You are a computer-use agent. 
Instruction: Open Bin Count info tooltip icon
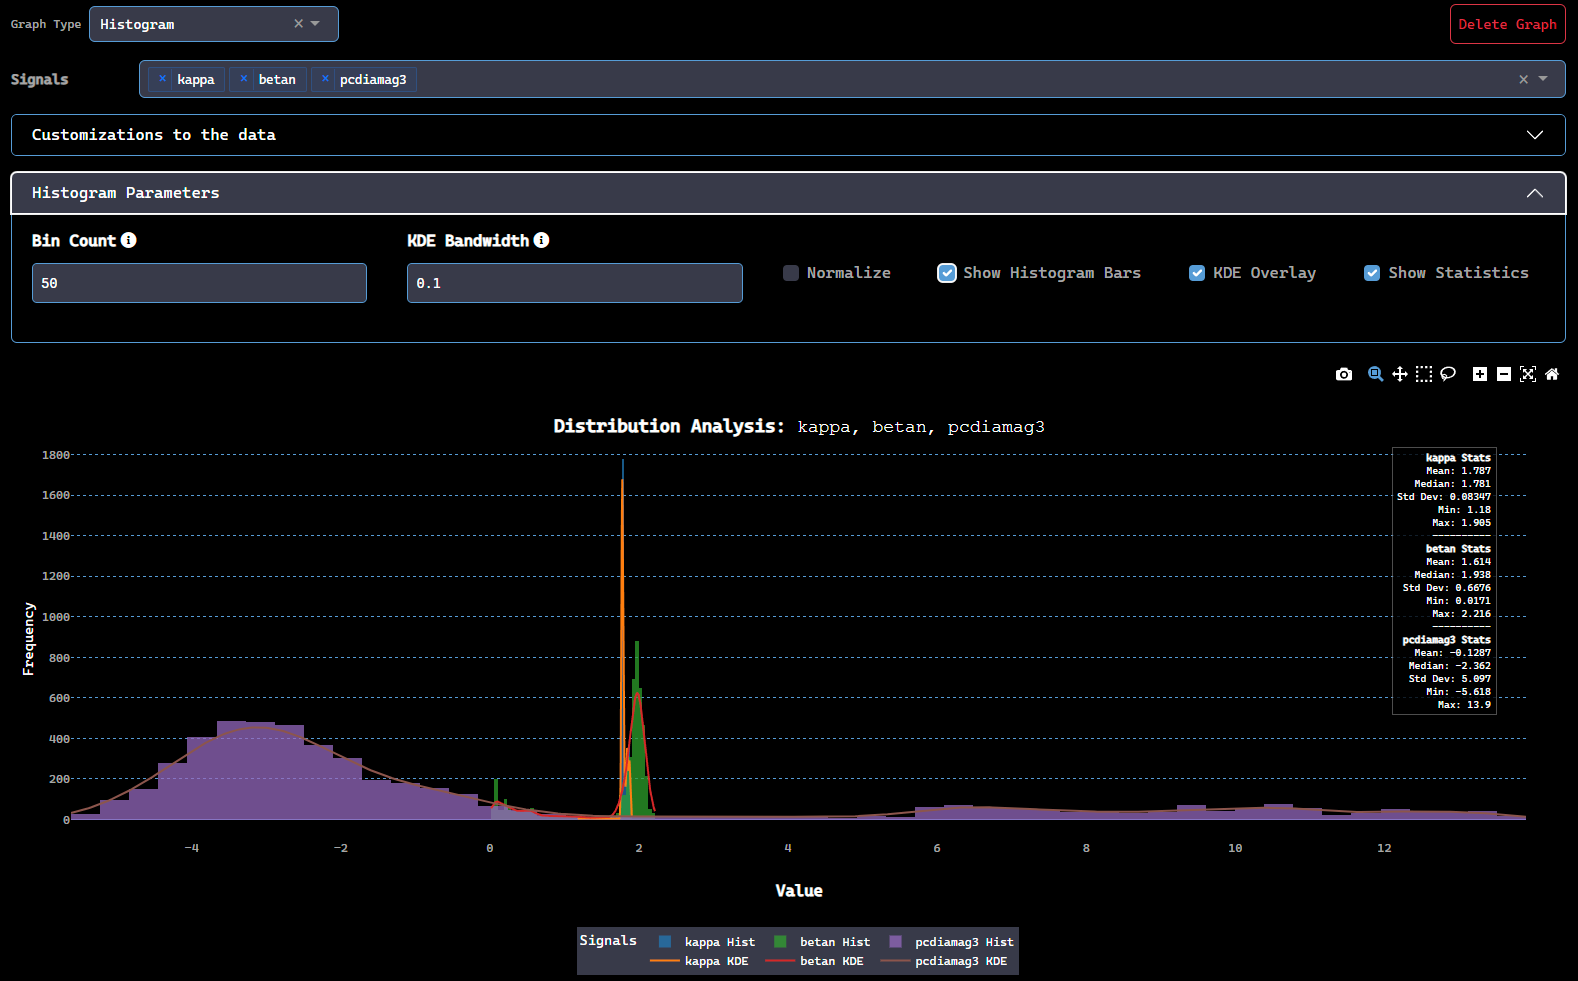129,240
